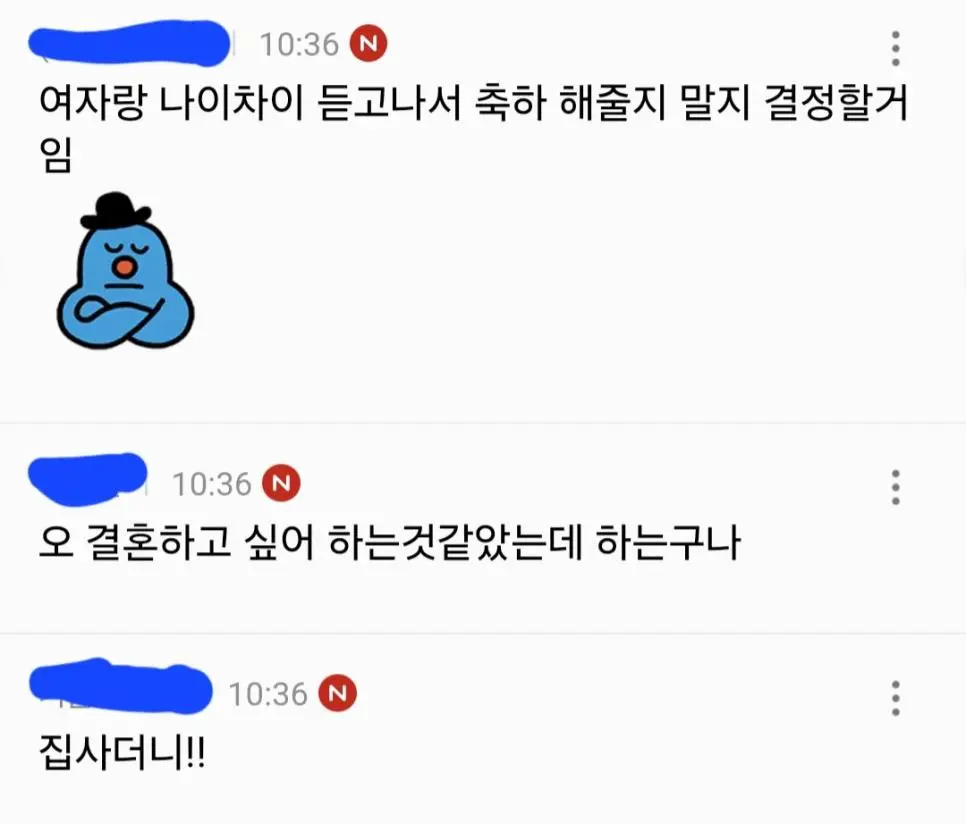Click the blue-covered nickname above 집사더니!!
This screenshot has height=824, width=966.
[121, 686]
